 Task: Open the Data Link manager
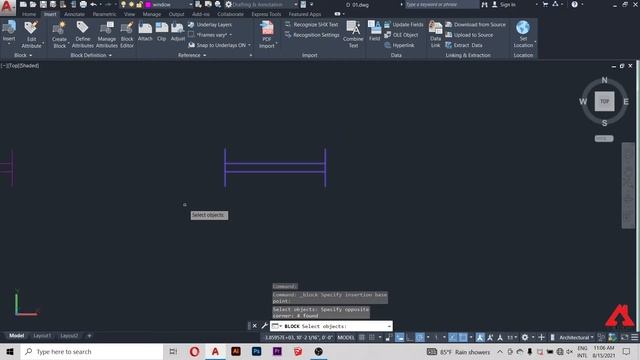(436, 35)
